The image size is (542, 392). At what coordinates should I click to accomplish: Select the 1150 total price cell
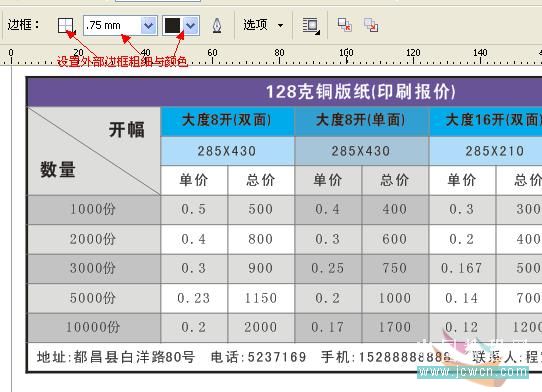coord(261,298)
